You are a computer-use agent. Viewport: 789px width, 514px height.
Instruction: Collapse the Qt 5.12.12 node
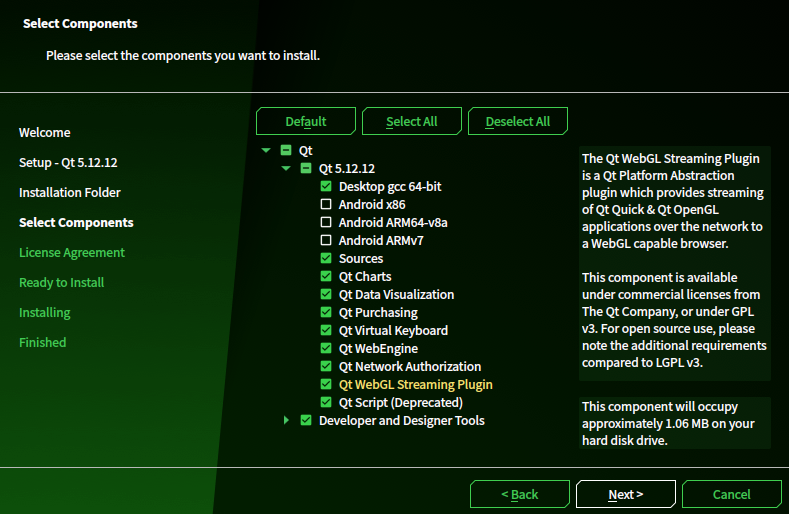point(286,168)
